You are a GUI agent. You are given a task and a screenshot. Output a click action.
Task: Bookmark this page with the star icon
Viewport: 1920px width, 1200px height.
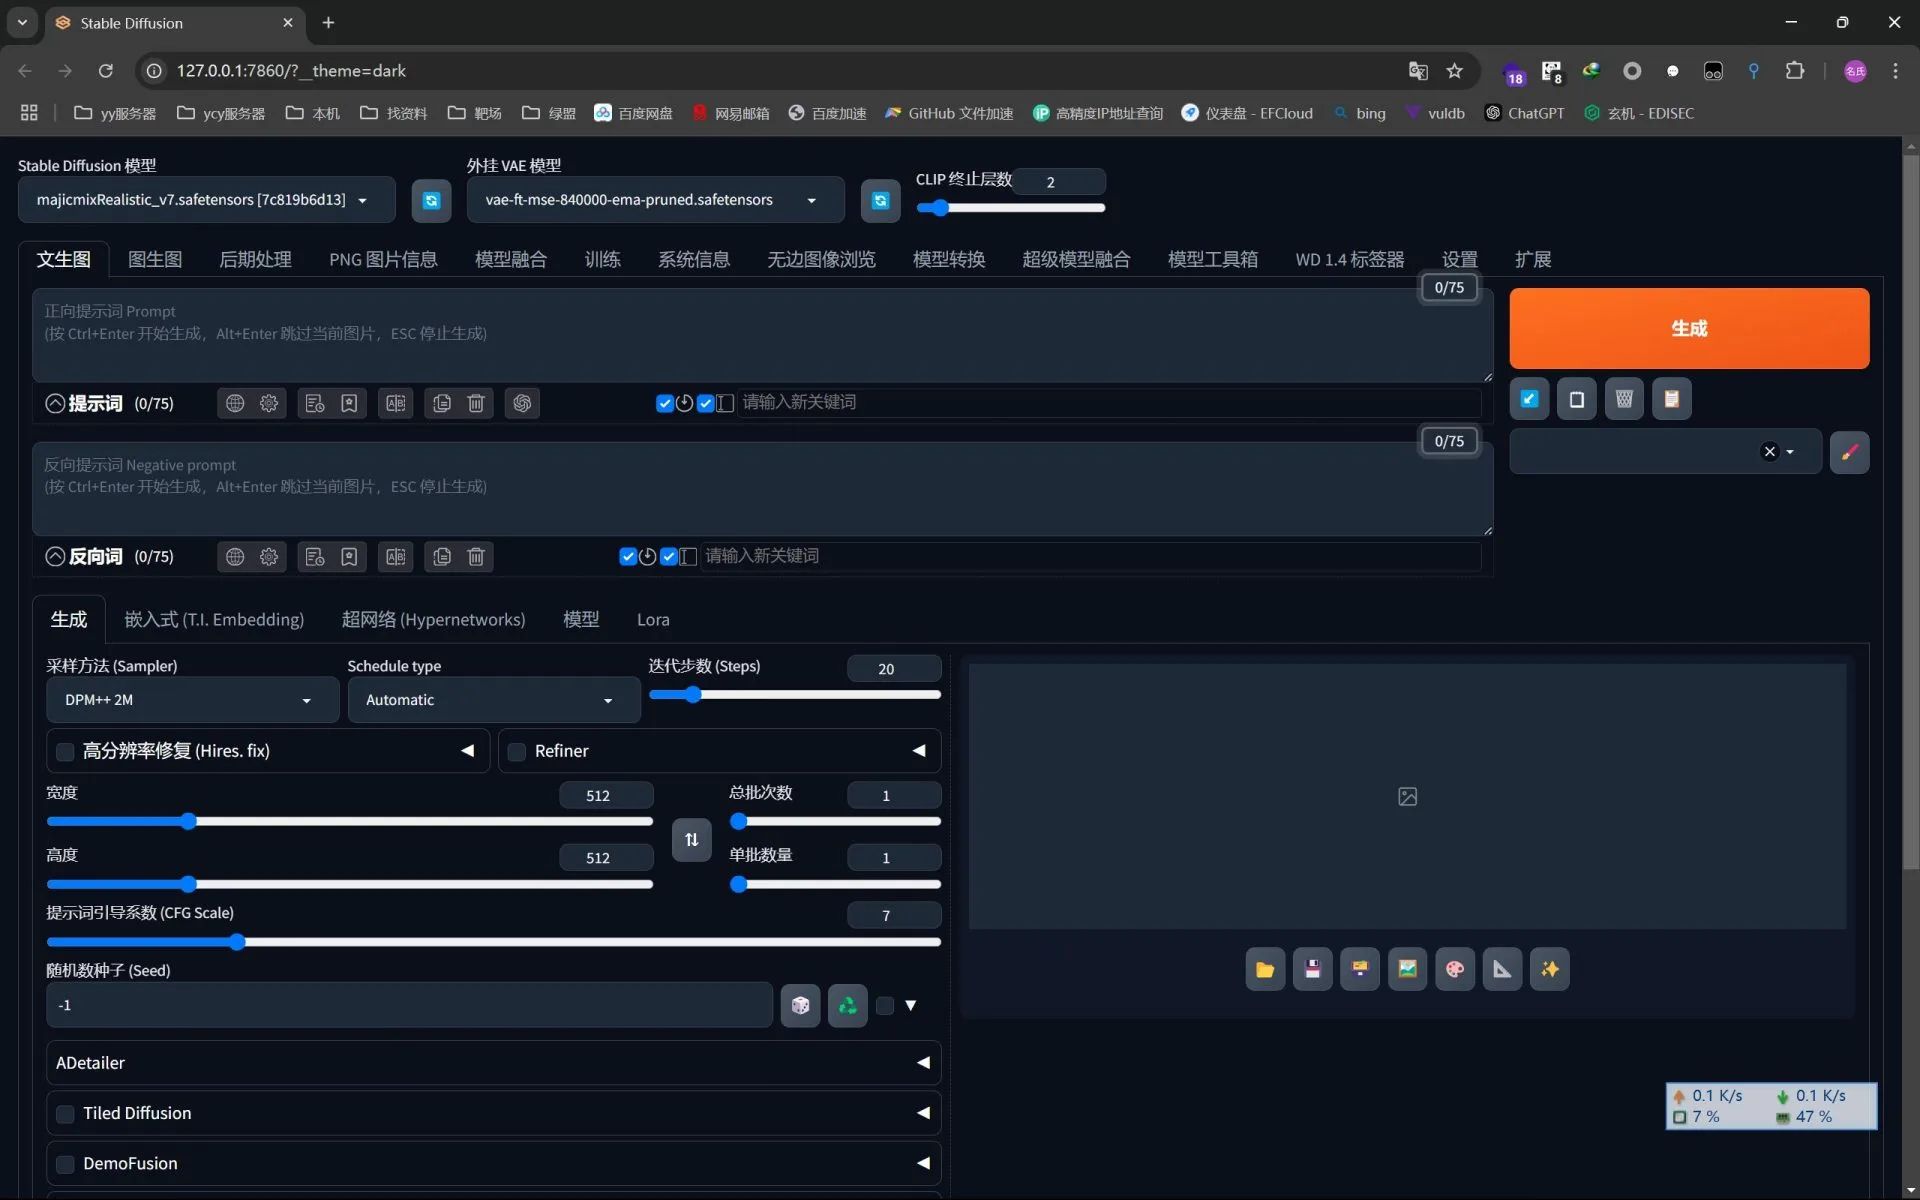1455,71
